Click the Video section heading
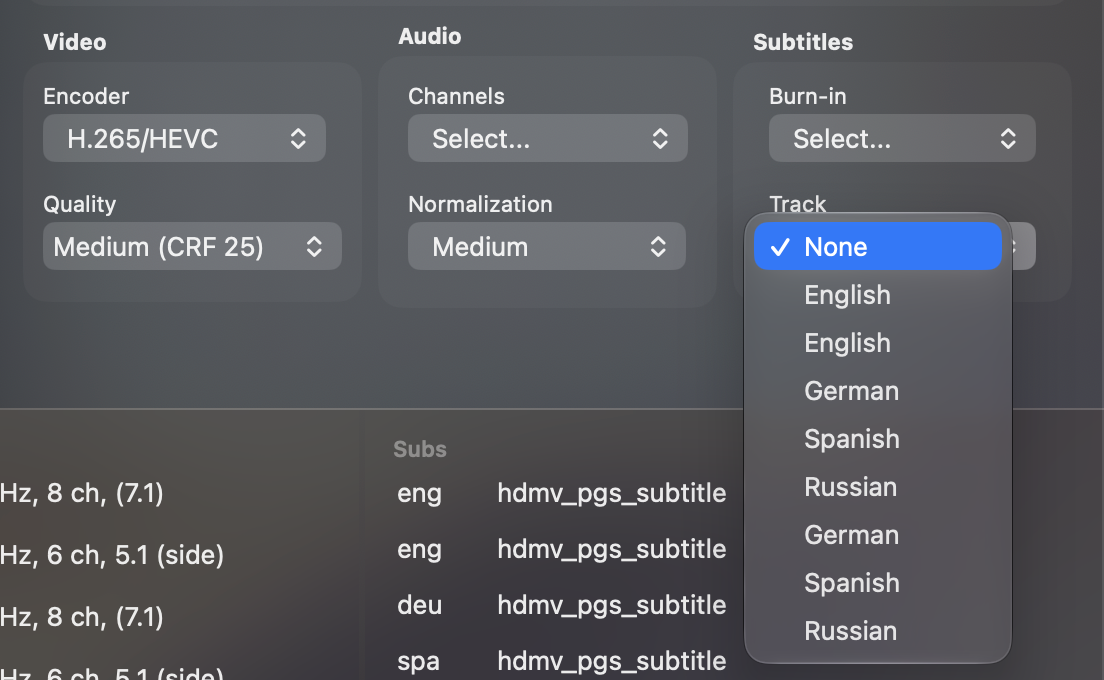The height and width of the screenshot is (680, 1104). coord(75,42)
